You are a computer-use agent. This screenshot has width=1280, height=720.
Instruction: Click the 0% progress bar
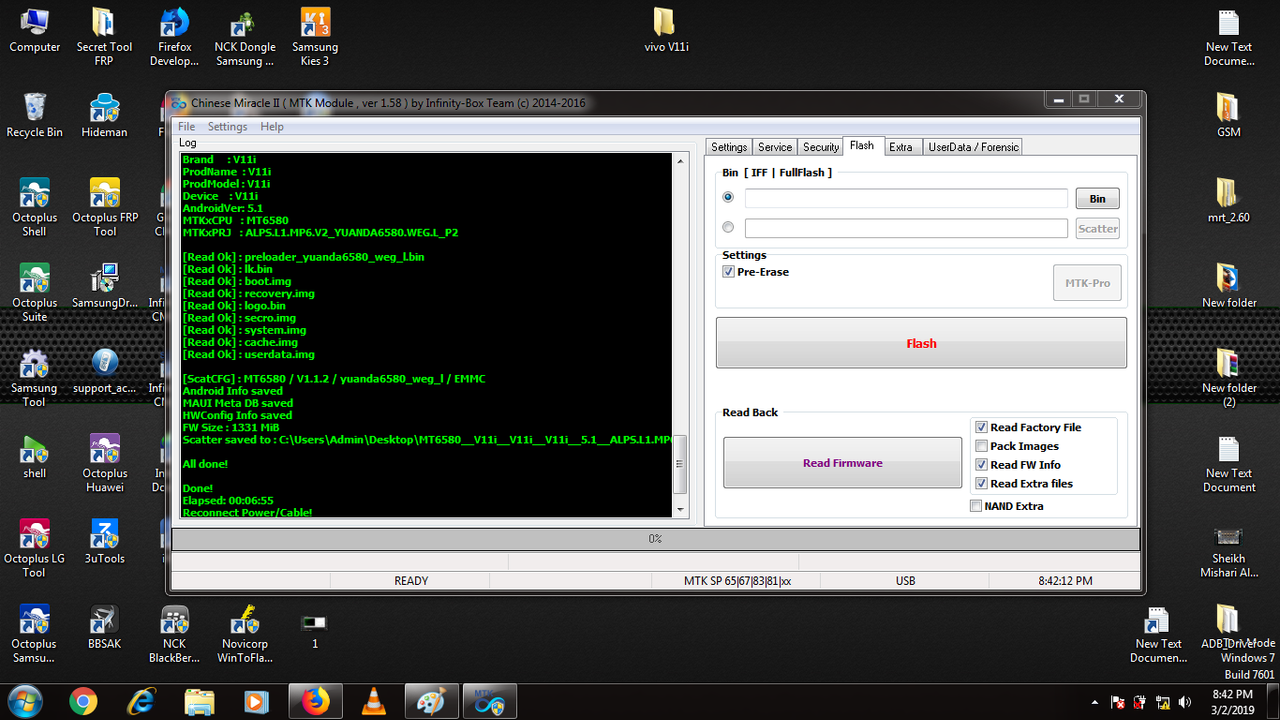(655, 539)
